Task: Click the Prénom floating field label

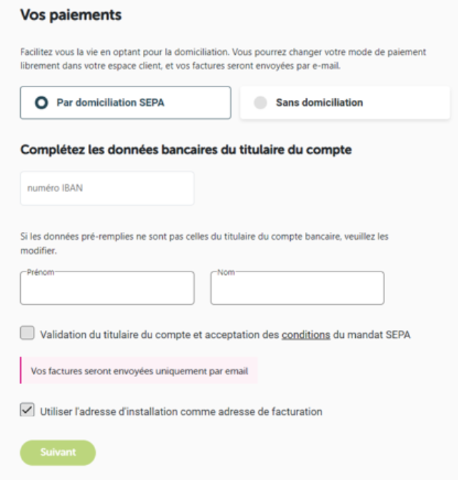Action: pyautogui.click(x=40, y=272)
